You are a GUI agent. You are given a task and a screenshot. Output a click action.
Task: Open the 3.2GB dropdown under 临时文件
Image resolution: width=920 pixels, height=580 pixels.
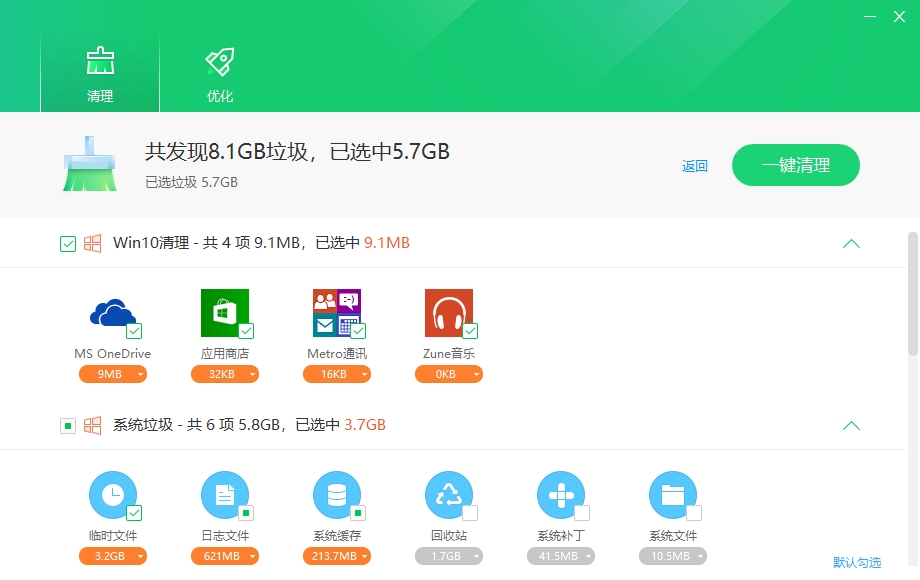tap(113, 557)
